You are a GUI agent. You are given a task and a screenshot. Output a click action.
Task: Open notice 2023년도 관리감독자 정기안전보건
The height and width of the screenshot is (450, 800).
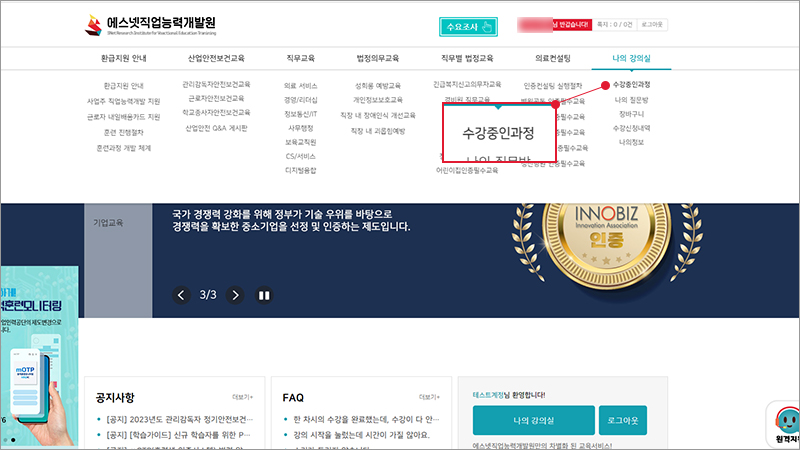point(179,419)
